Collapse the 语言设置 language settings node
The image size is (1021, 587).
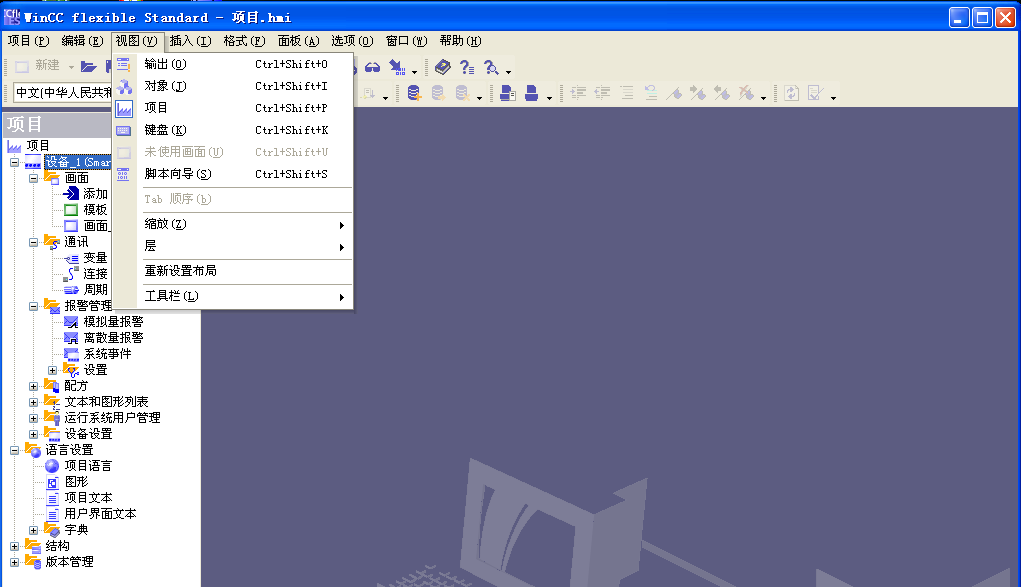(x=14, y=450)
